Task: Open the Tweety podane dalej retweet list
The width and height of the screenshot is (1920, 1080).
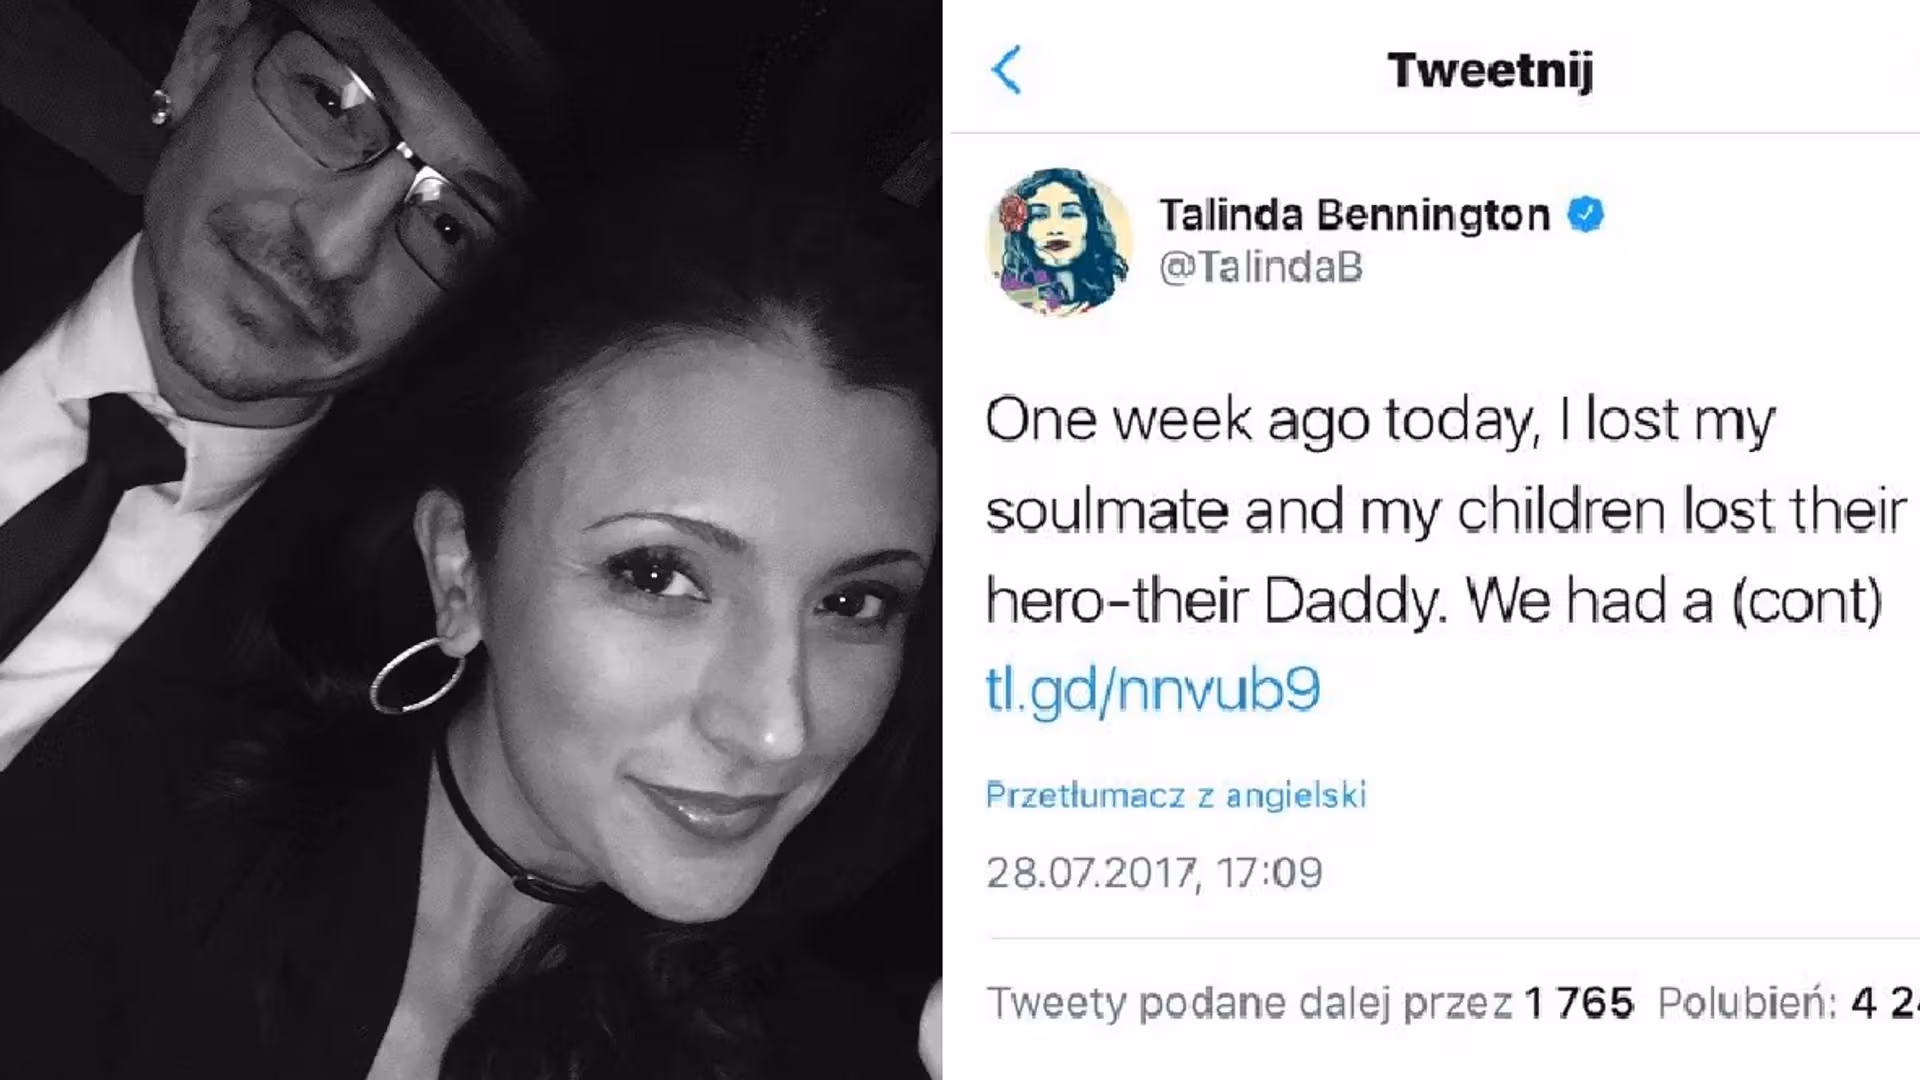Action: click(1310, 1002)
